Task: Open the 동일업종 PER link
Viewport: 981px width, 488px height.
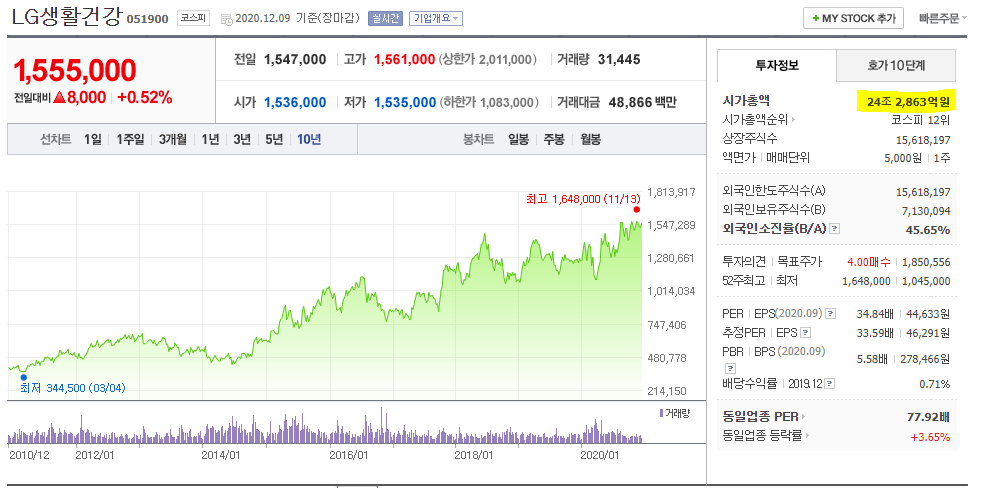Action: pyautogui.click(x=764, y=416)
